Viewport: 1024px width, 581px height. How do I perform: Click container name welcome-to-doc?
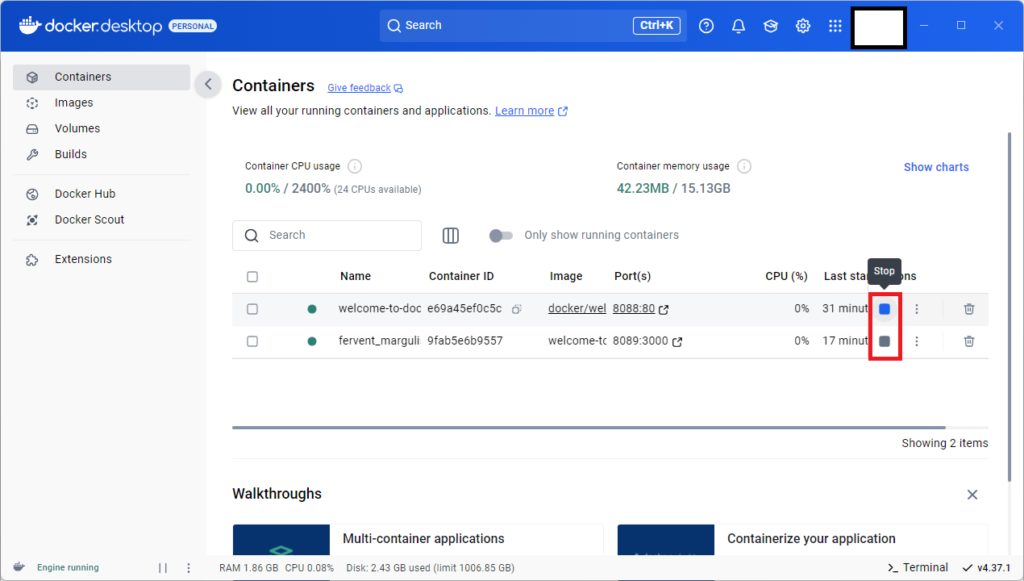tap(379, 308)
